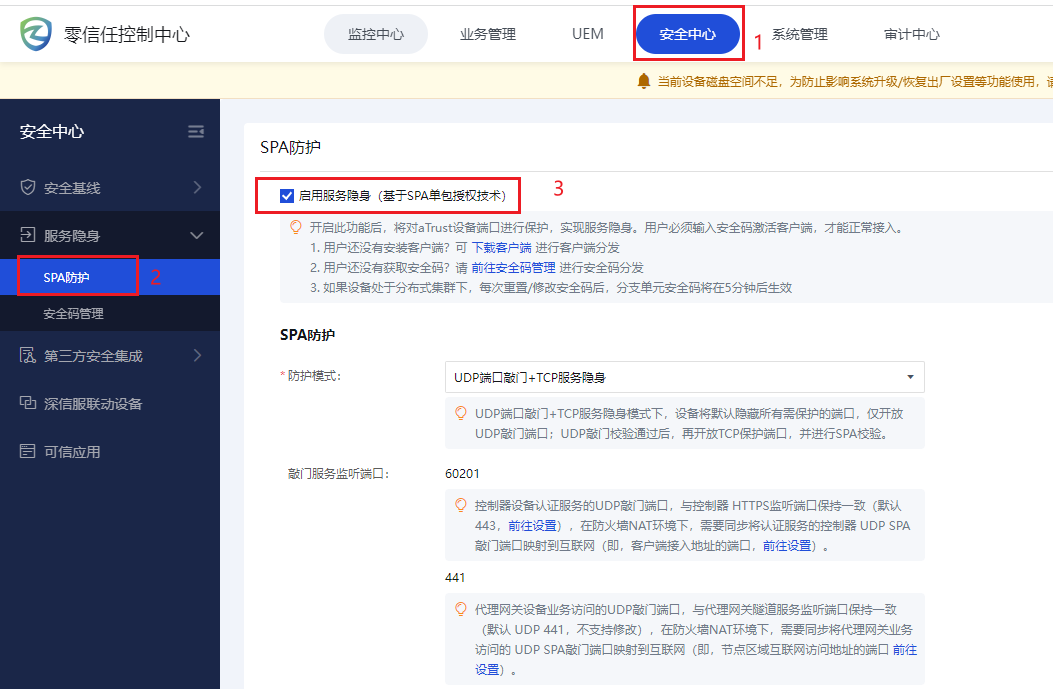Collapse the 服务隐身 chevron
1053x689 pixels.
click(197, 235)
